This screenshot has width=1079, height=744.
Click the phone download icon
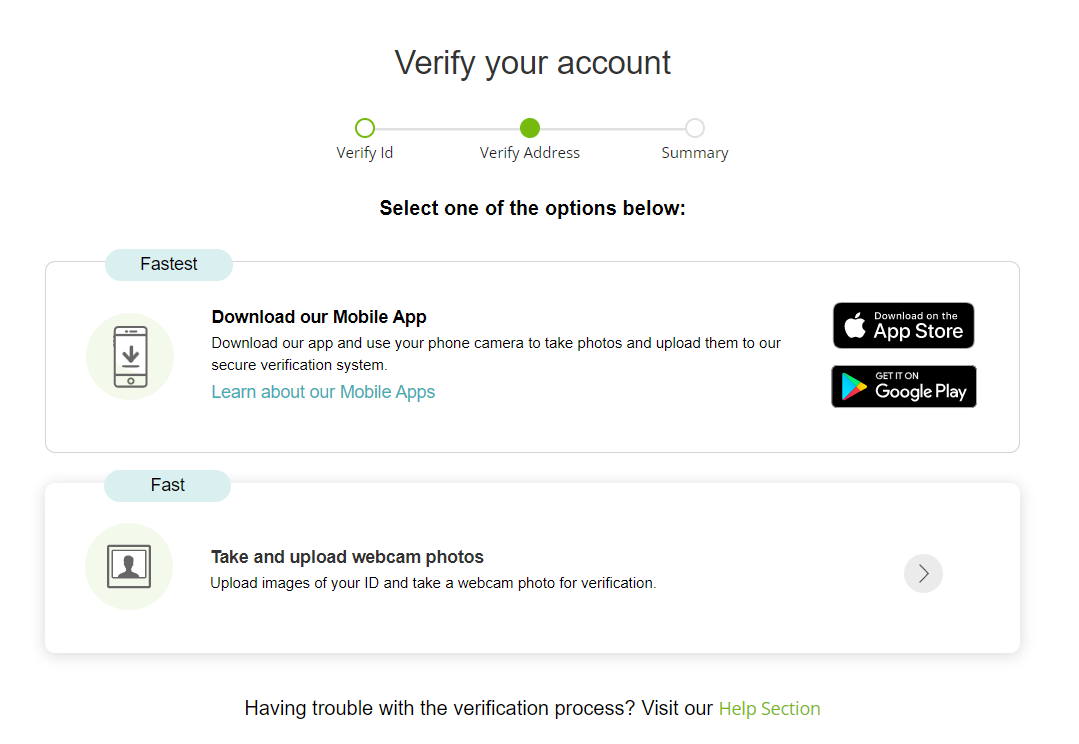click(130, 357)
